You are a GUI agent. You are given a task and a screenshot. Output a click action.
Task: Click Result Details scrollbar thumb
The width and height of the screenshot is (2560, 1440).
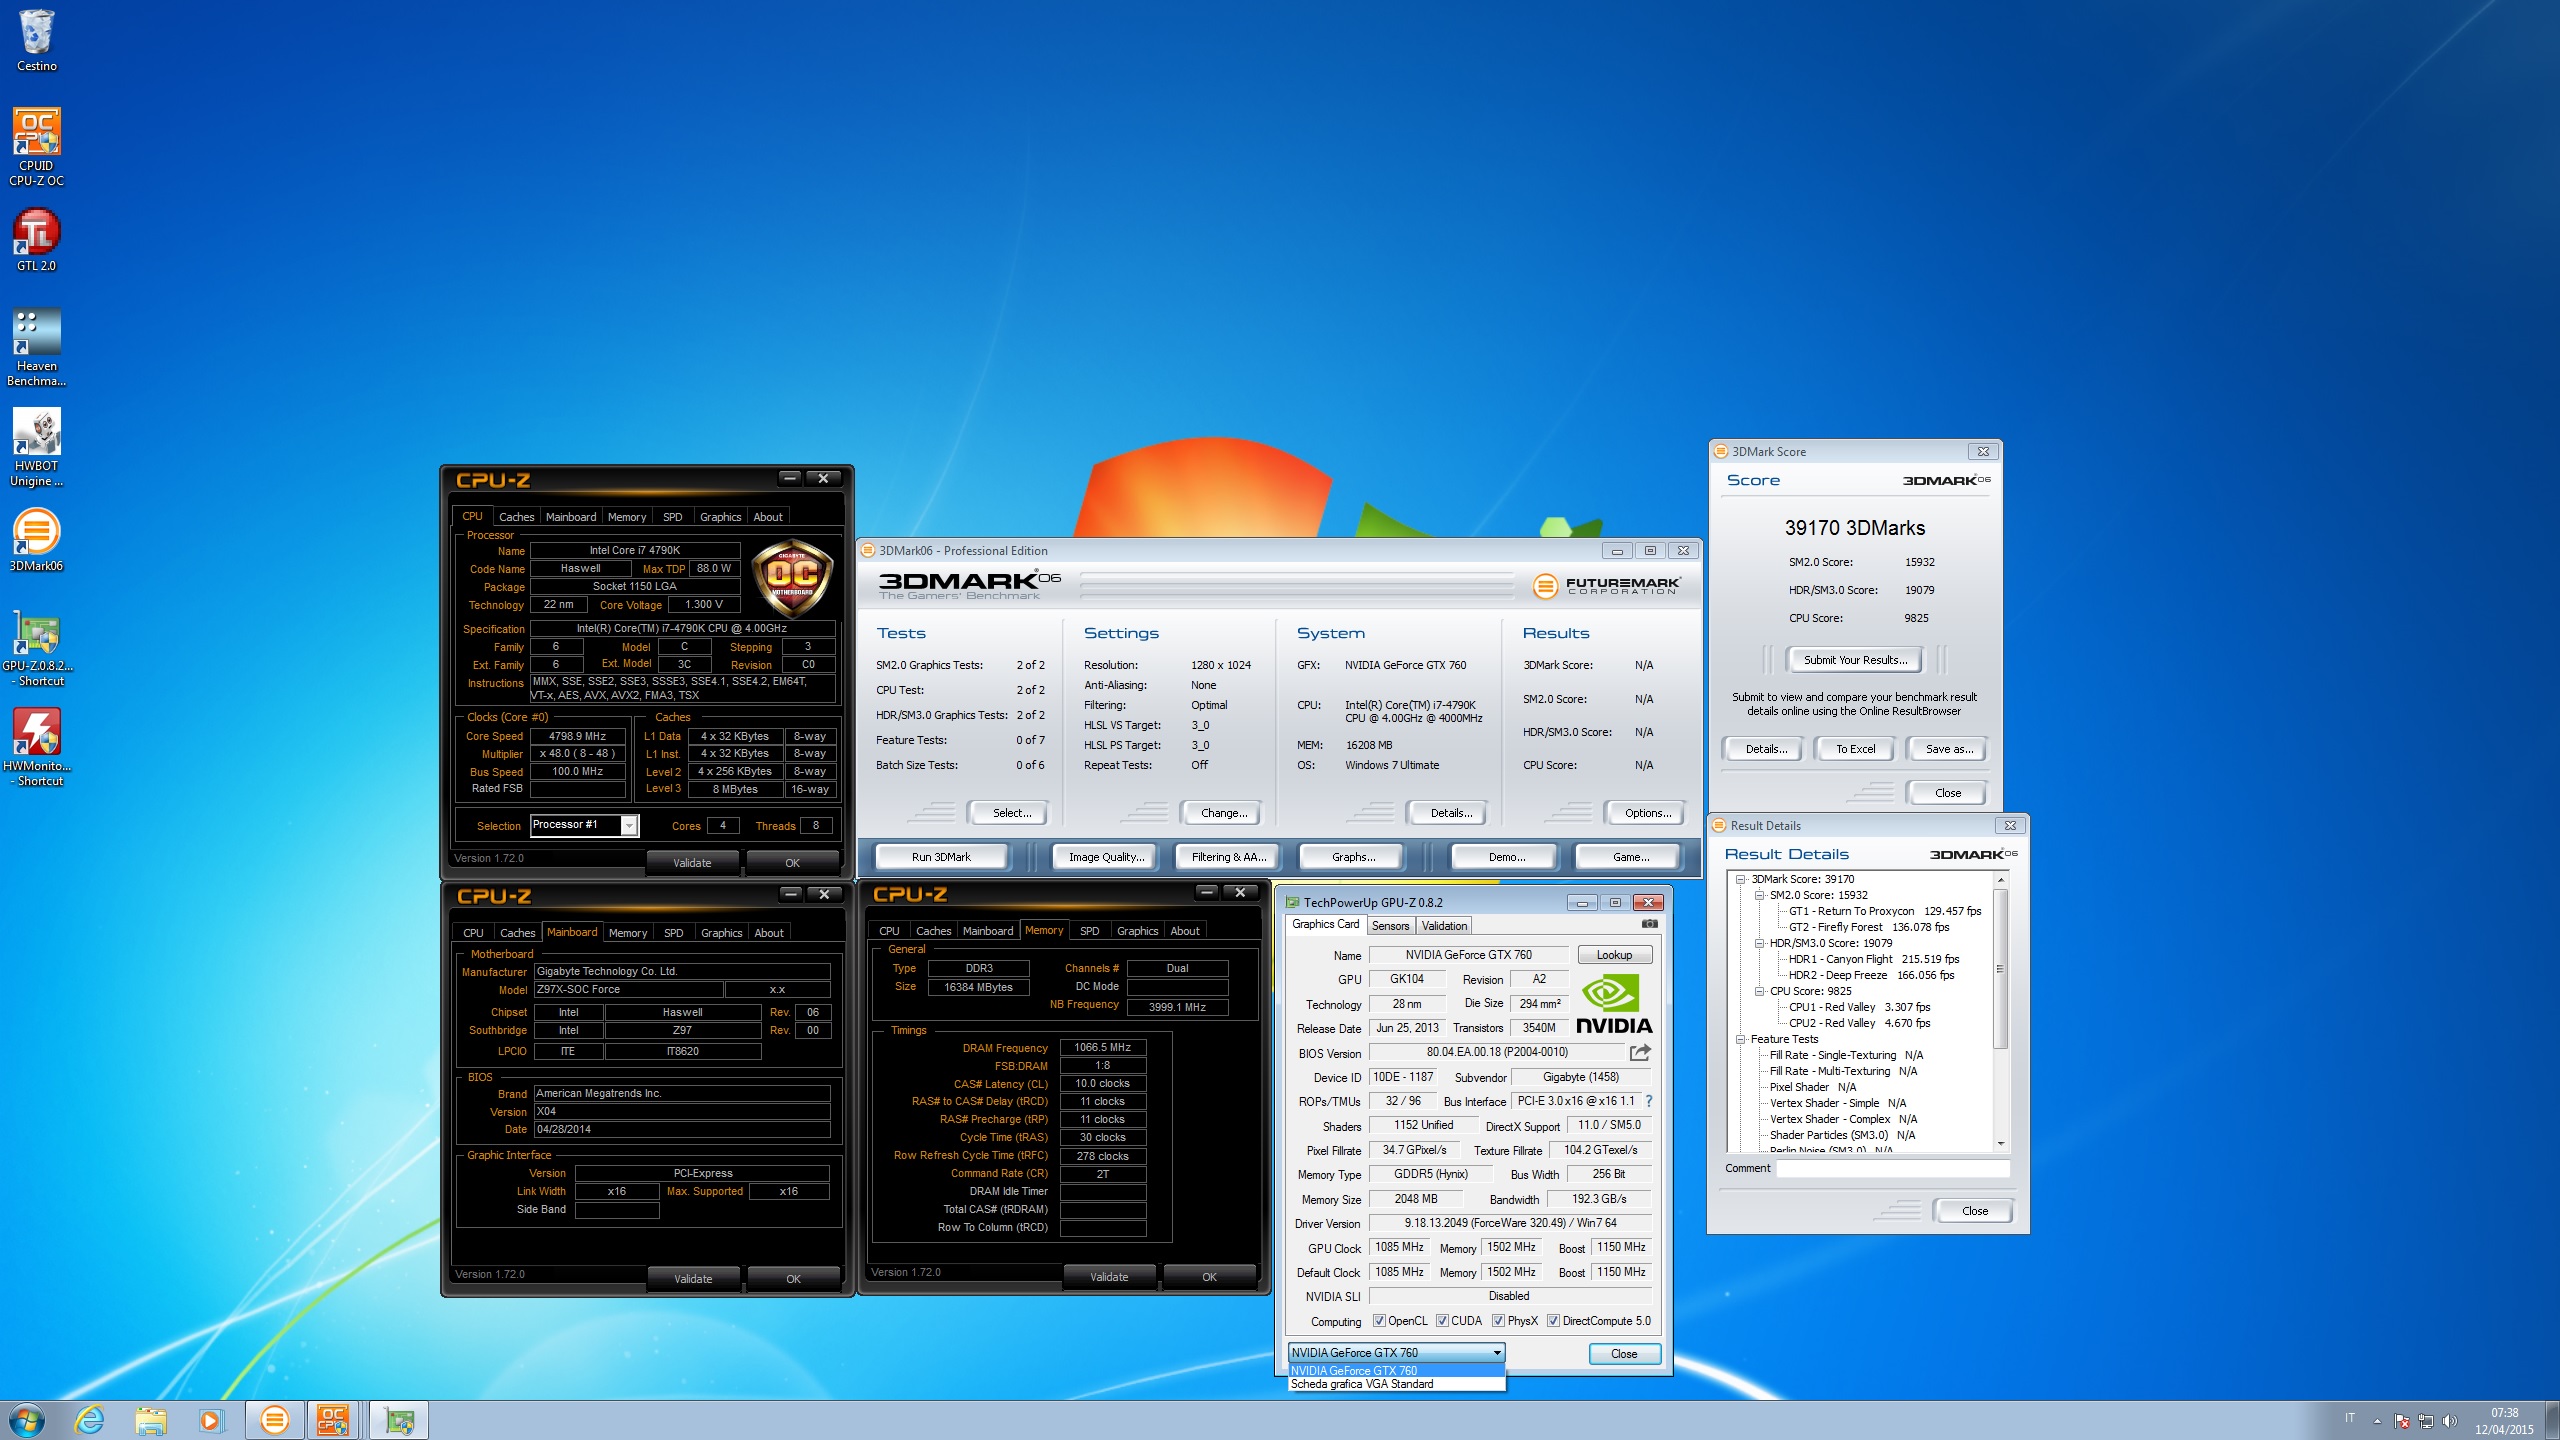tap(2001, 968)
